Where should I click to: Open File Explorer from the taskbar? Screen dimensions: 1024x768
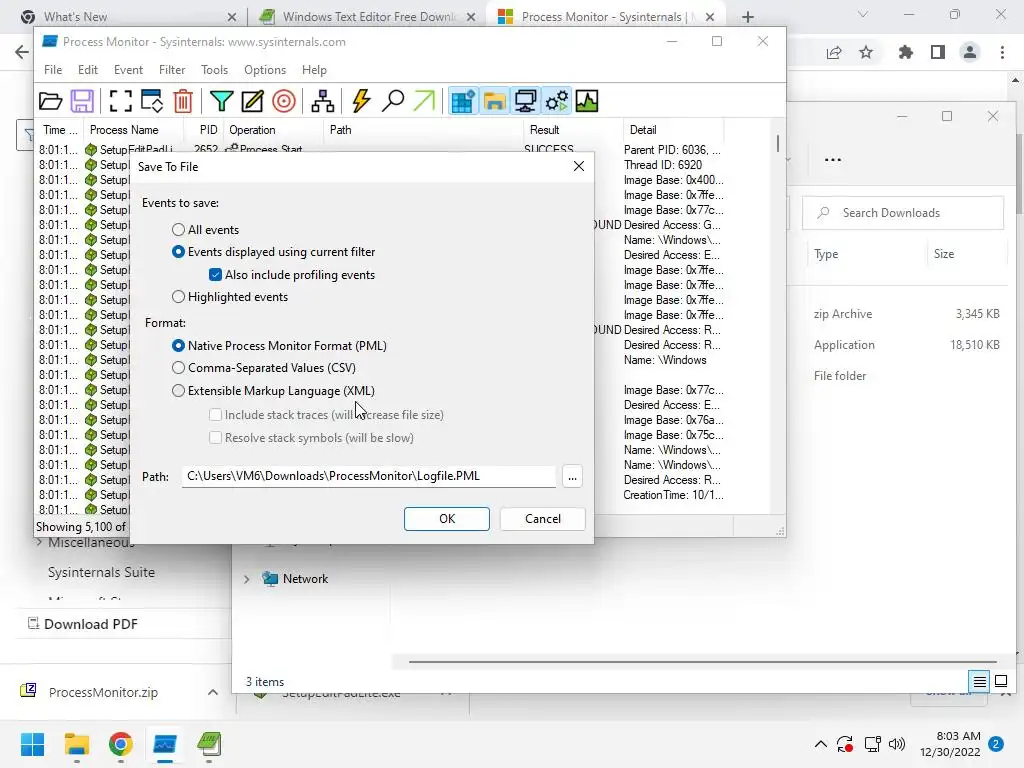pos(76,744)
